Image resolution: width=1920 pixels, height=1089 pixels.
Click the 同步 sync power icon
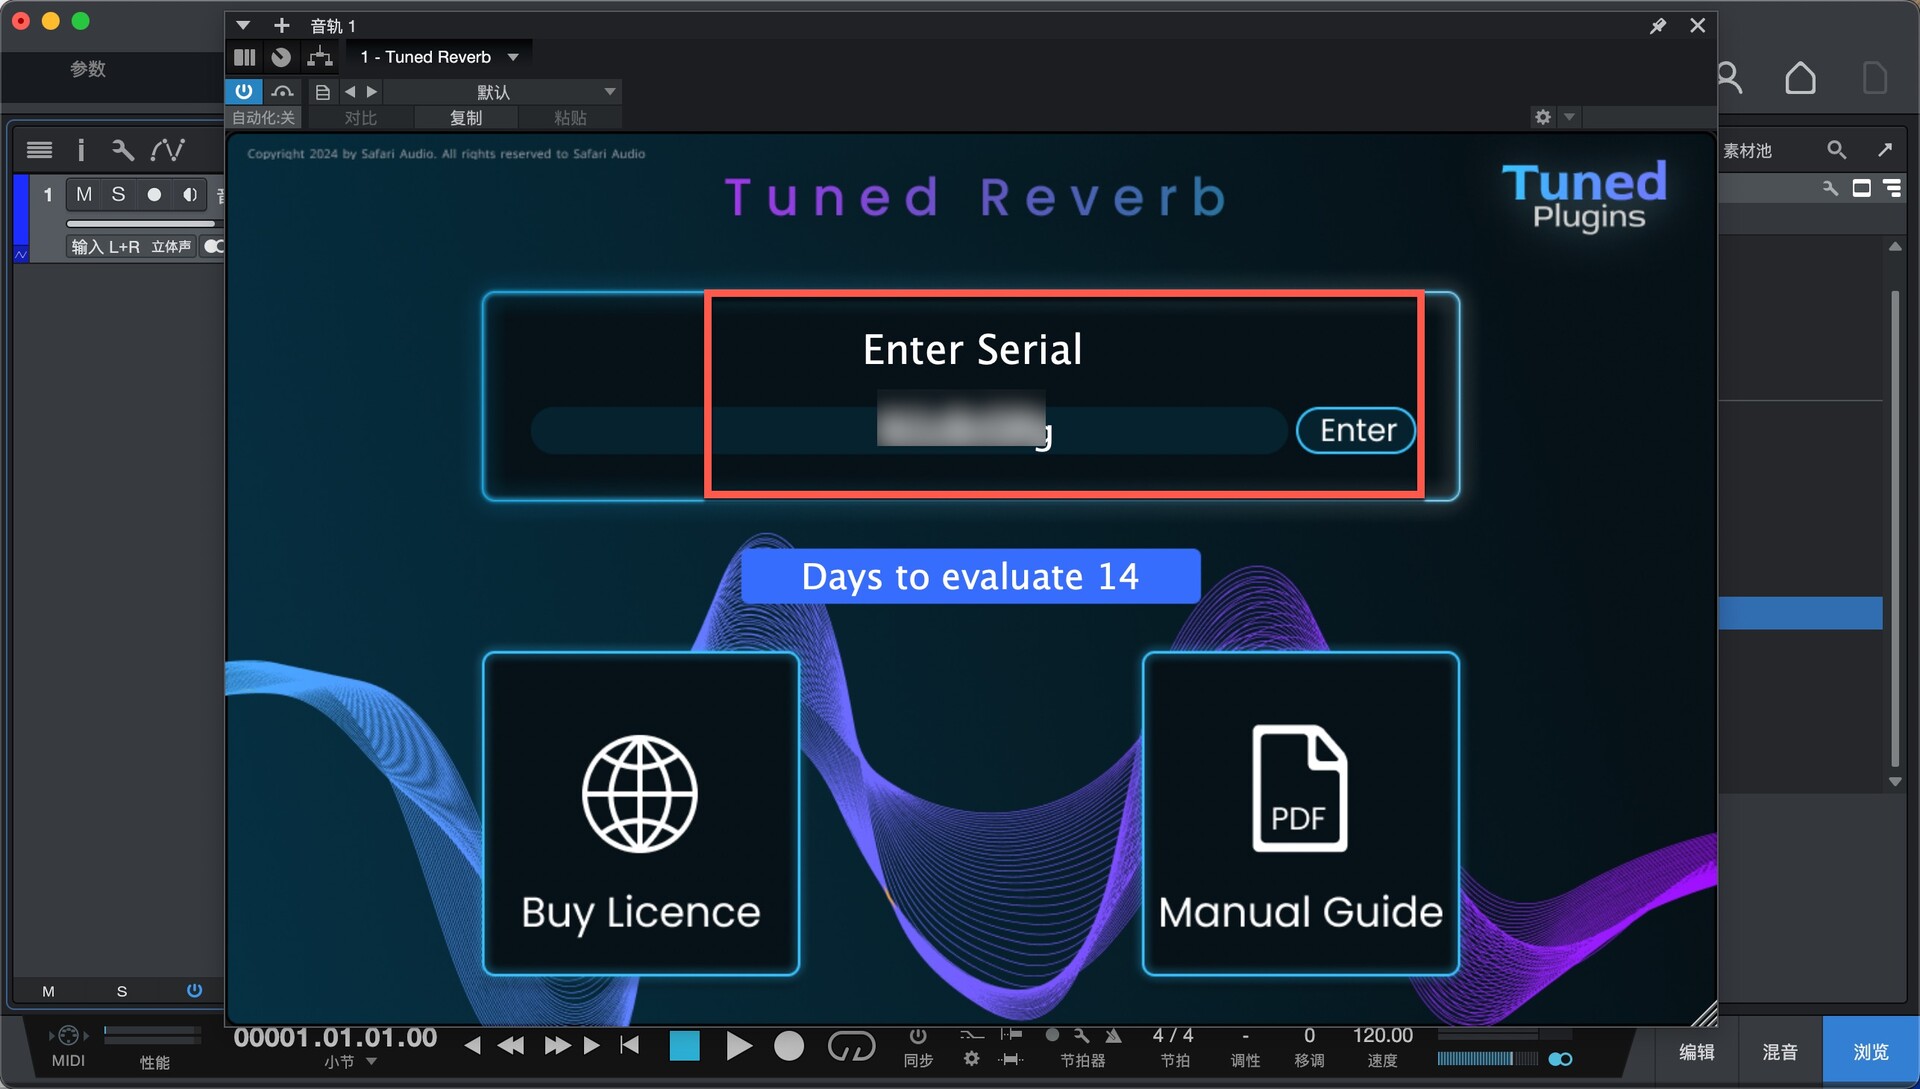(x=918, y=1036)
